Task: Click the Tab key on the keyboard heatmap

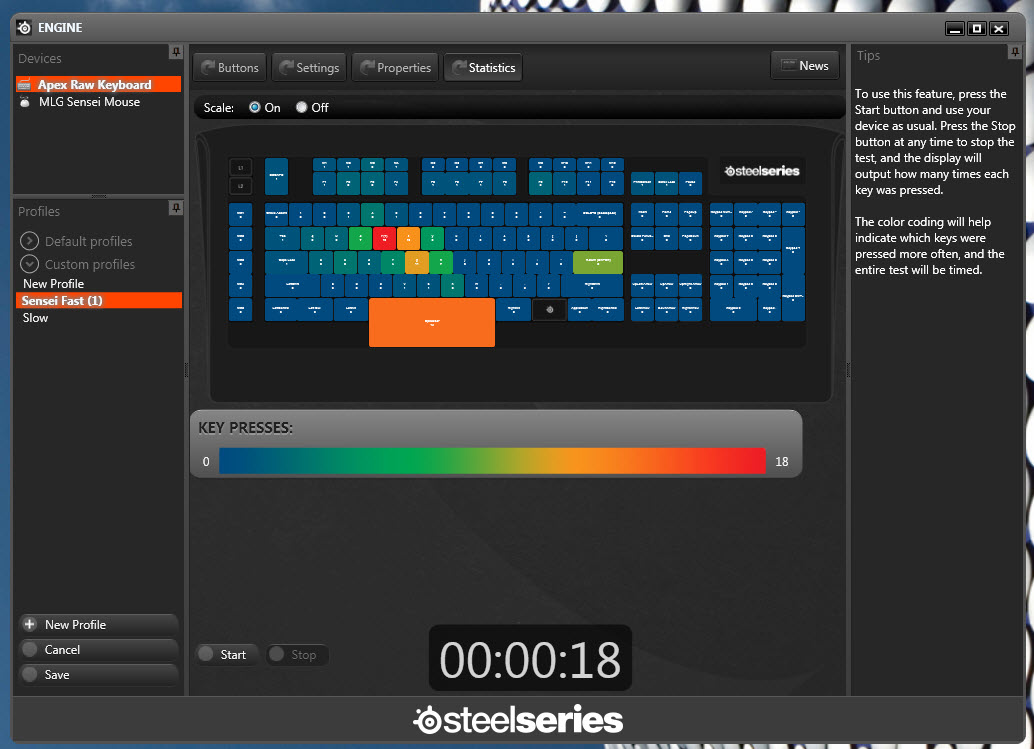Action: click(x=282, y=238)
